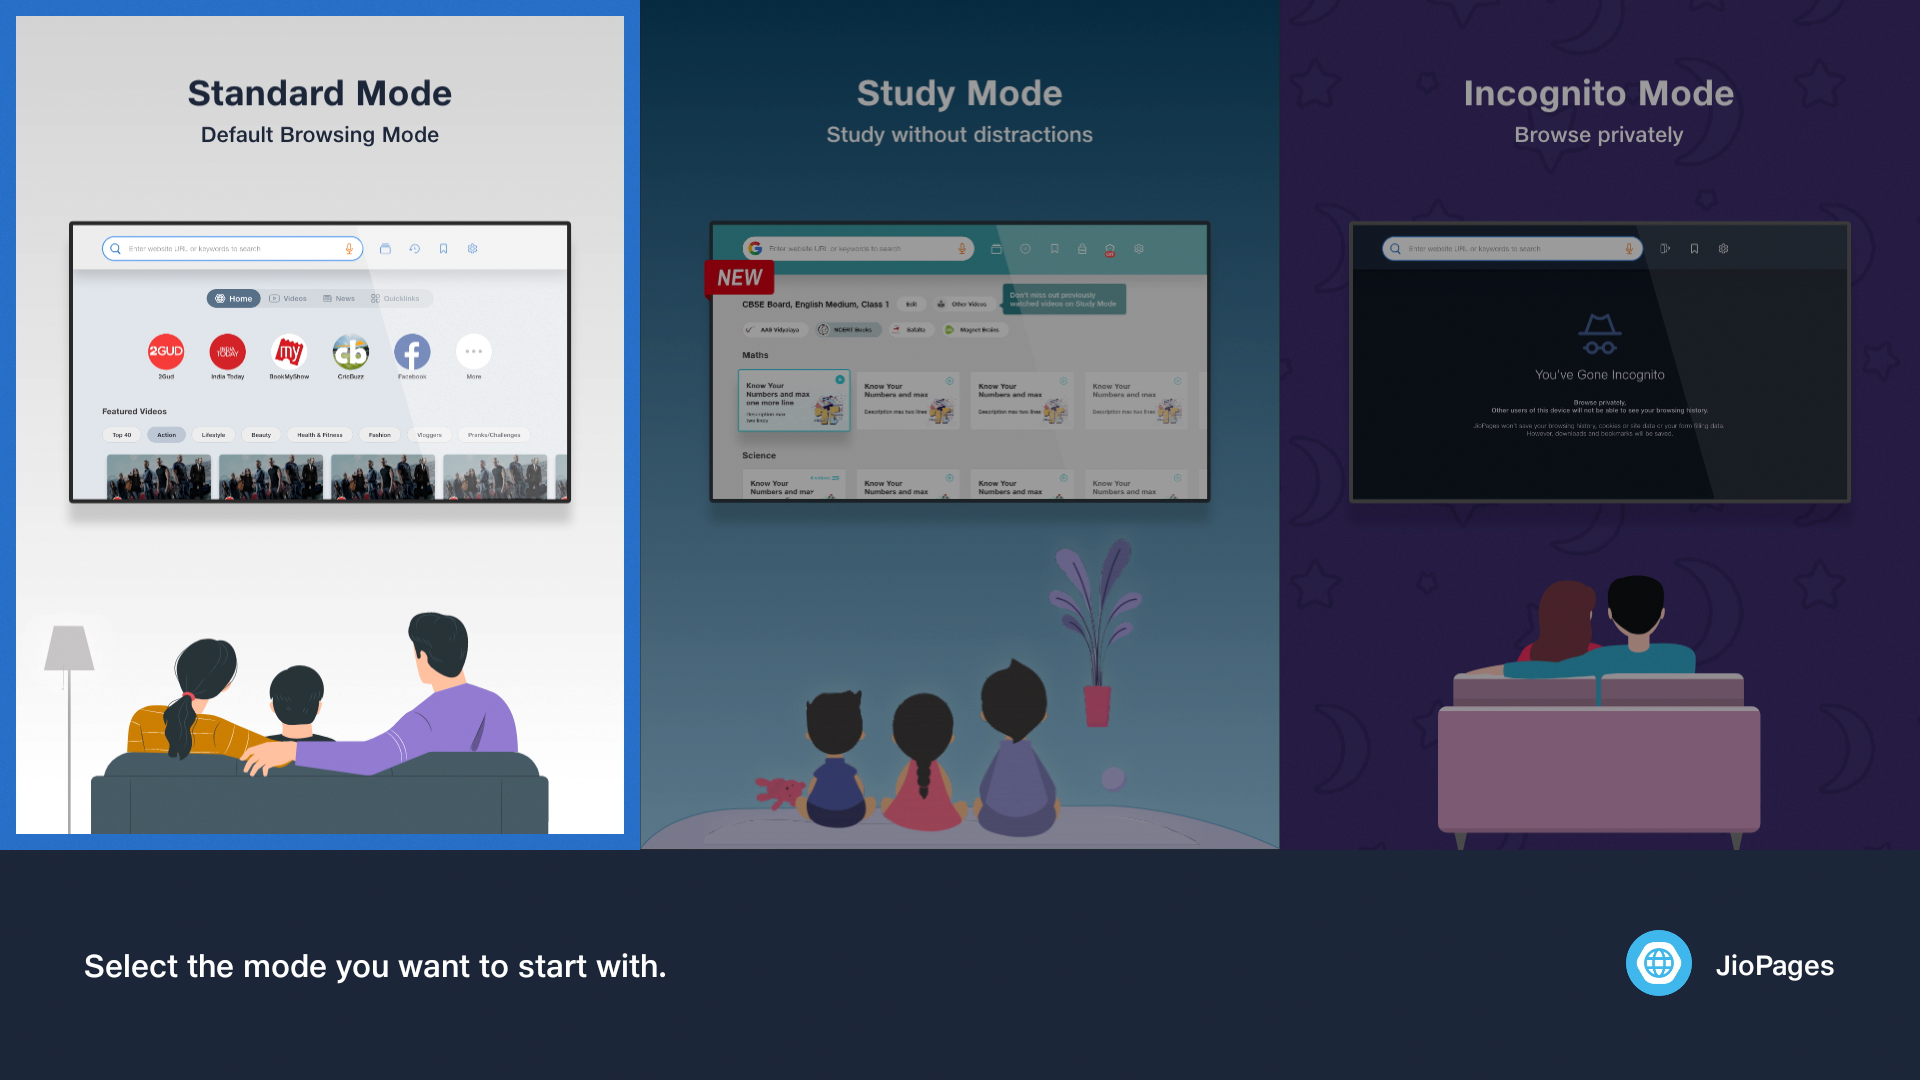
Task: Click 'Study without distractions' subtitle
Action: click(959, 135)
